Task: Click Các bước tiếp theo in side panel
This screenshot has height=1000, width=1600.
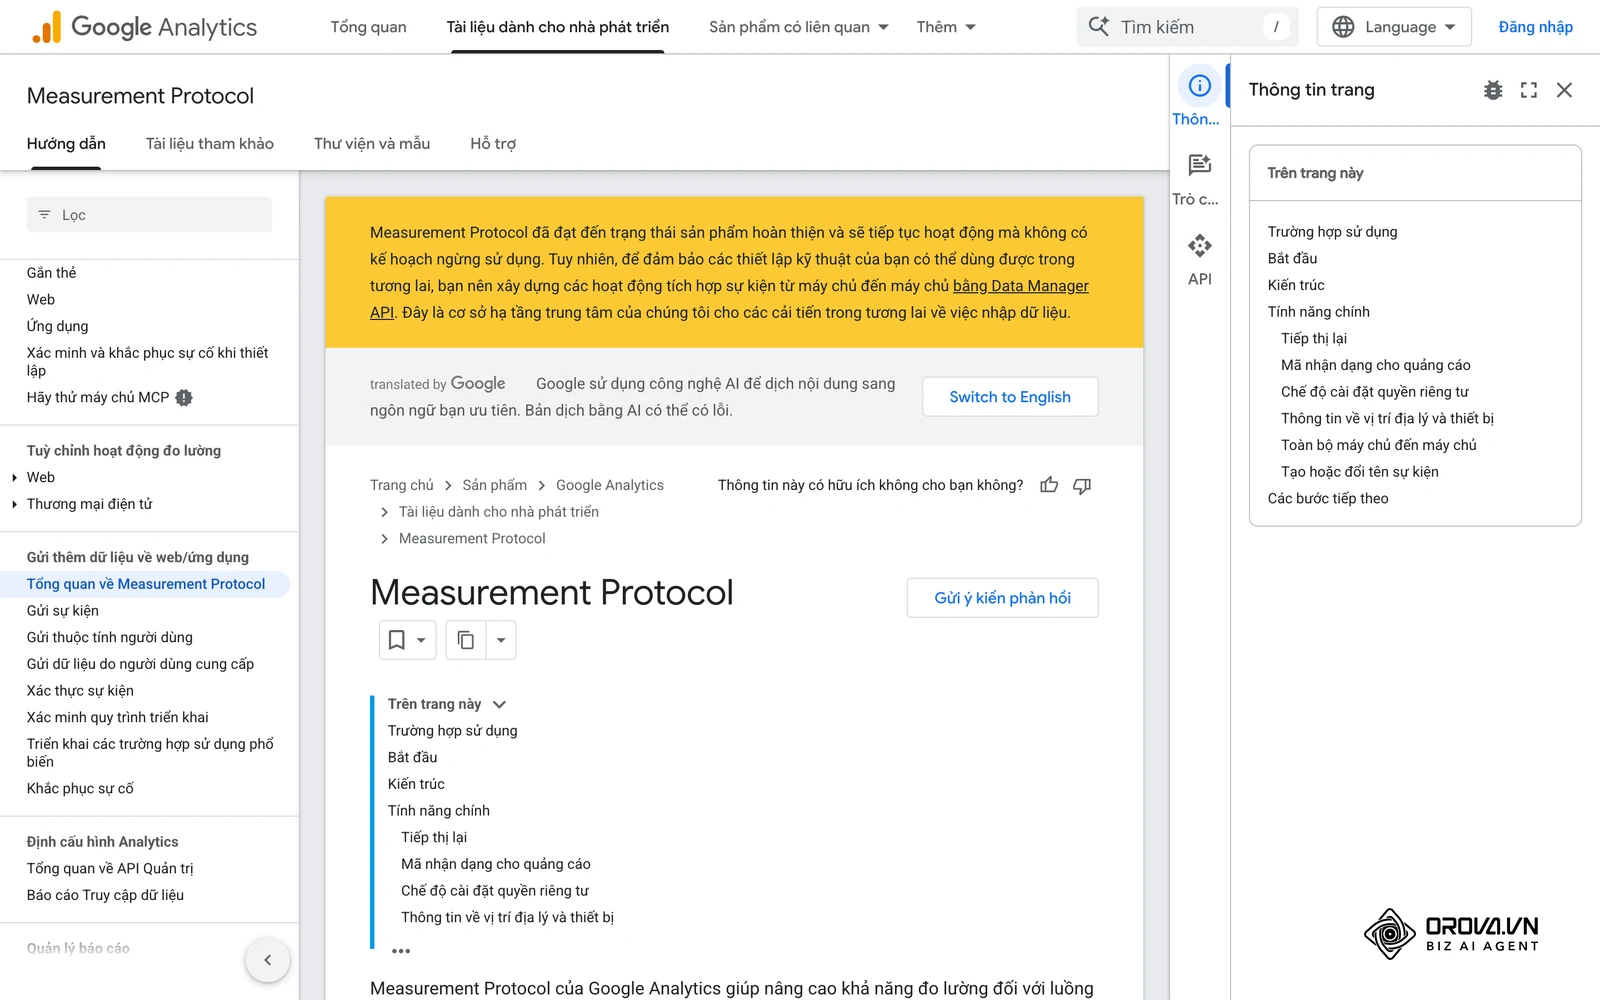Action: tap(1328, 499)
